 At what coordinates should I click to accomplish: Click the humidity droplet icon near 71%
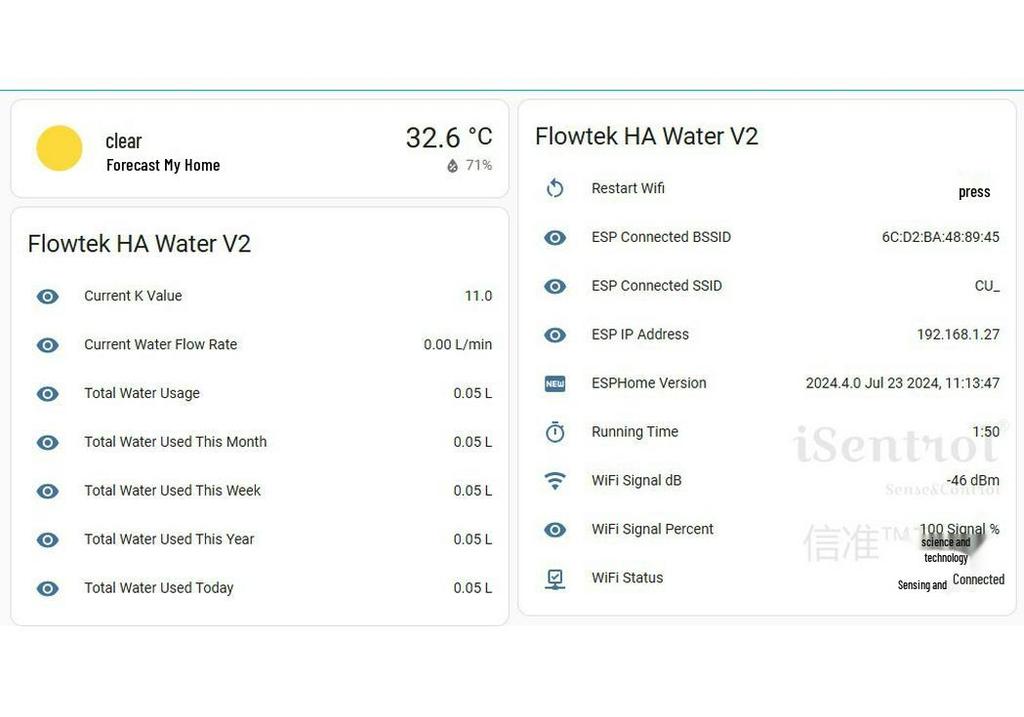453,166
